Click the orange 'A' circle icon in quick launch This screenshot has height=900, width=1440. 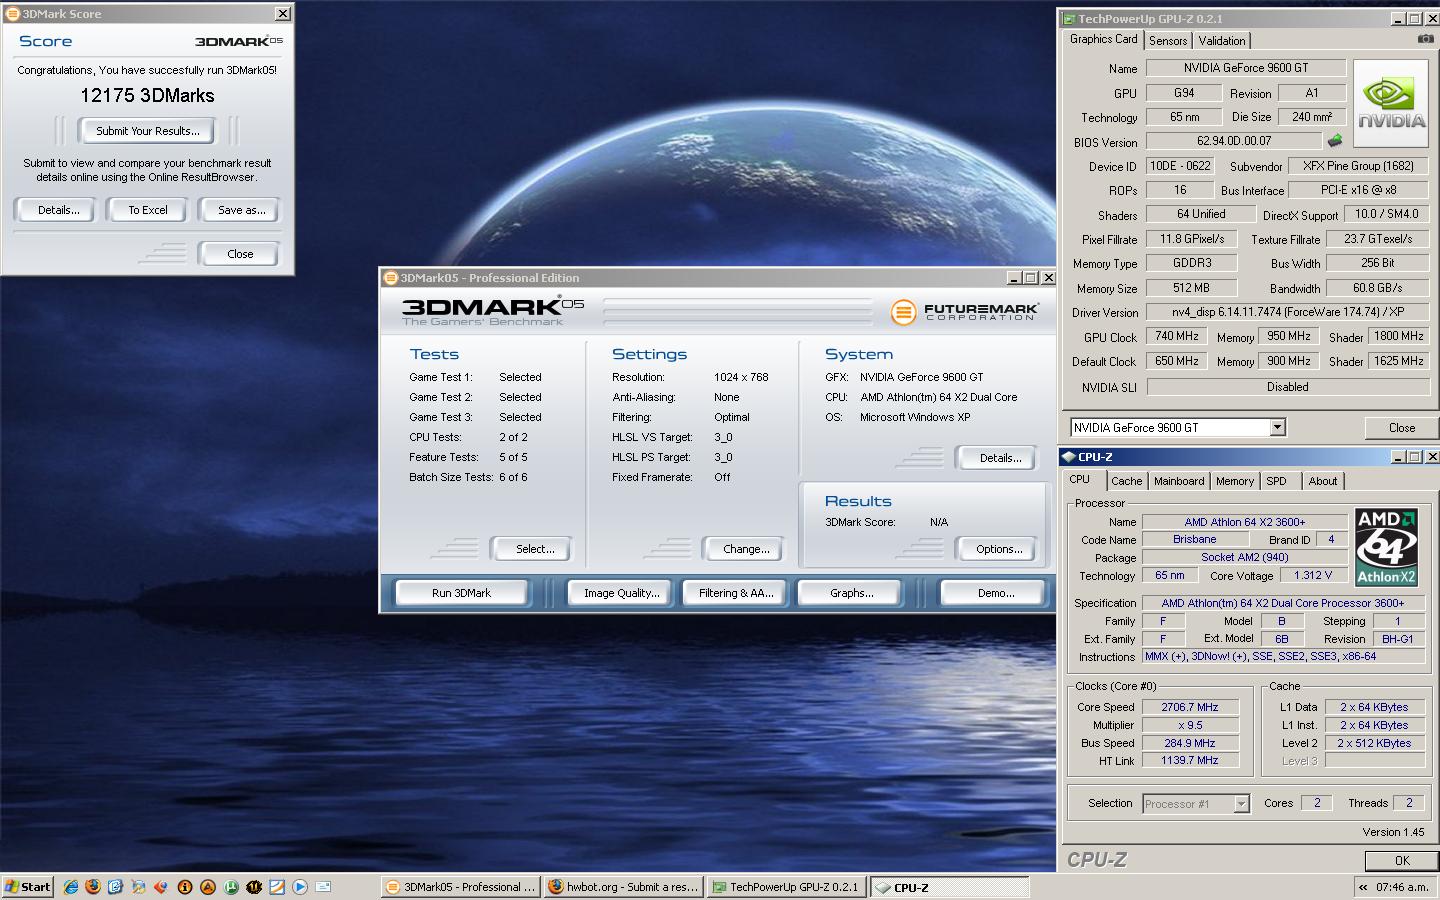(x=208, y=887)
